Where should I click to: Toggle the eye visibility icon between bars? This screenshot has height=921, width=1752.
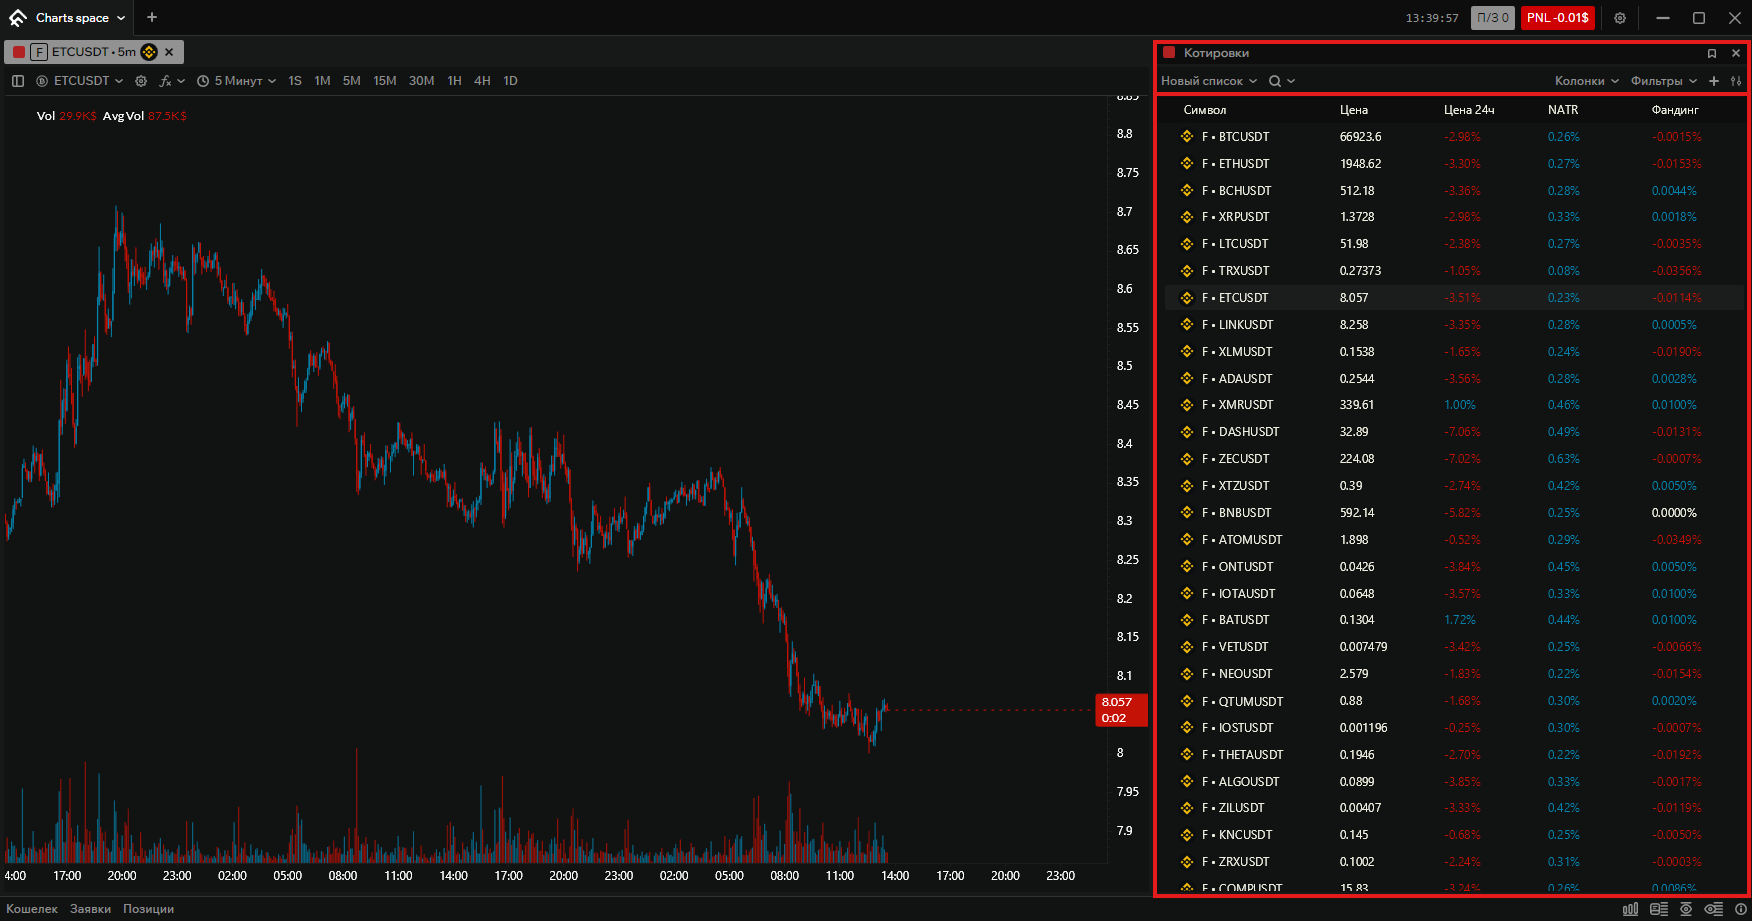[x=1686, y=909]
